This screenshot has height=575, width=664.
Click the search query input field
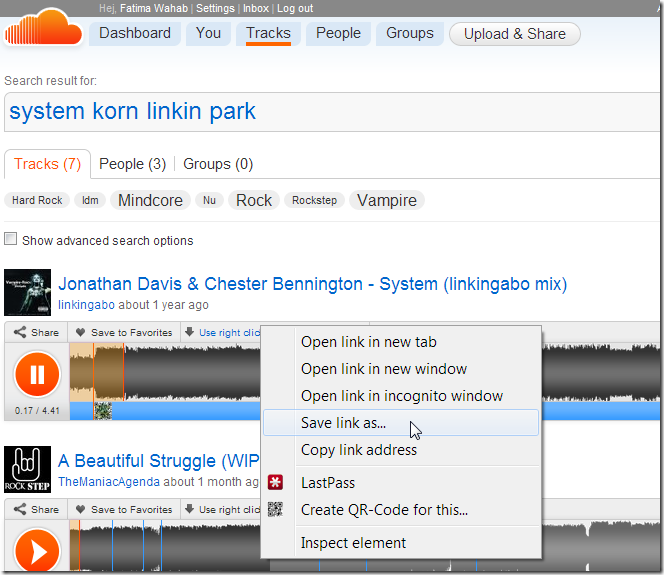[x=332, y=112]
